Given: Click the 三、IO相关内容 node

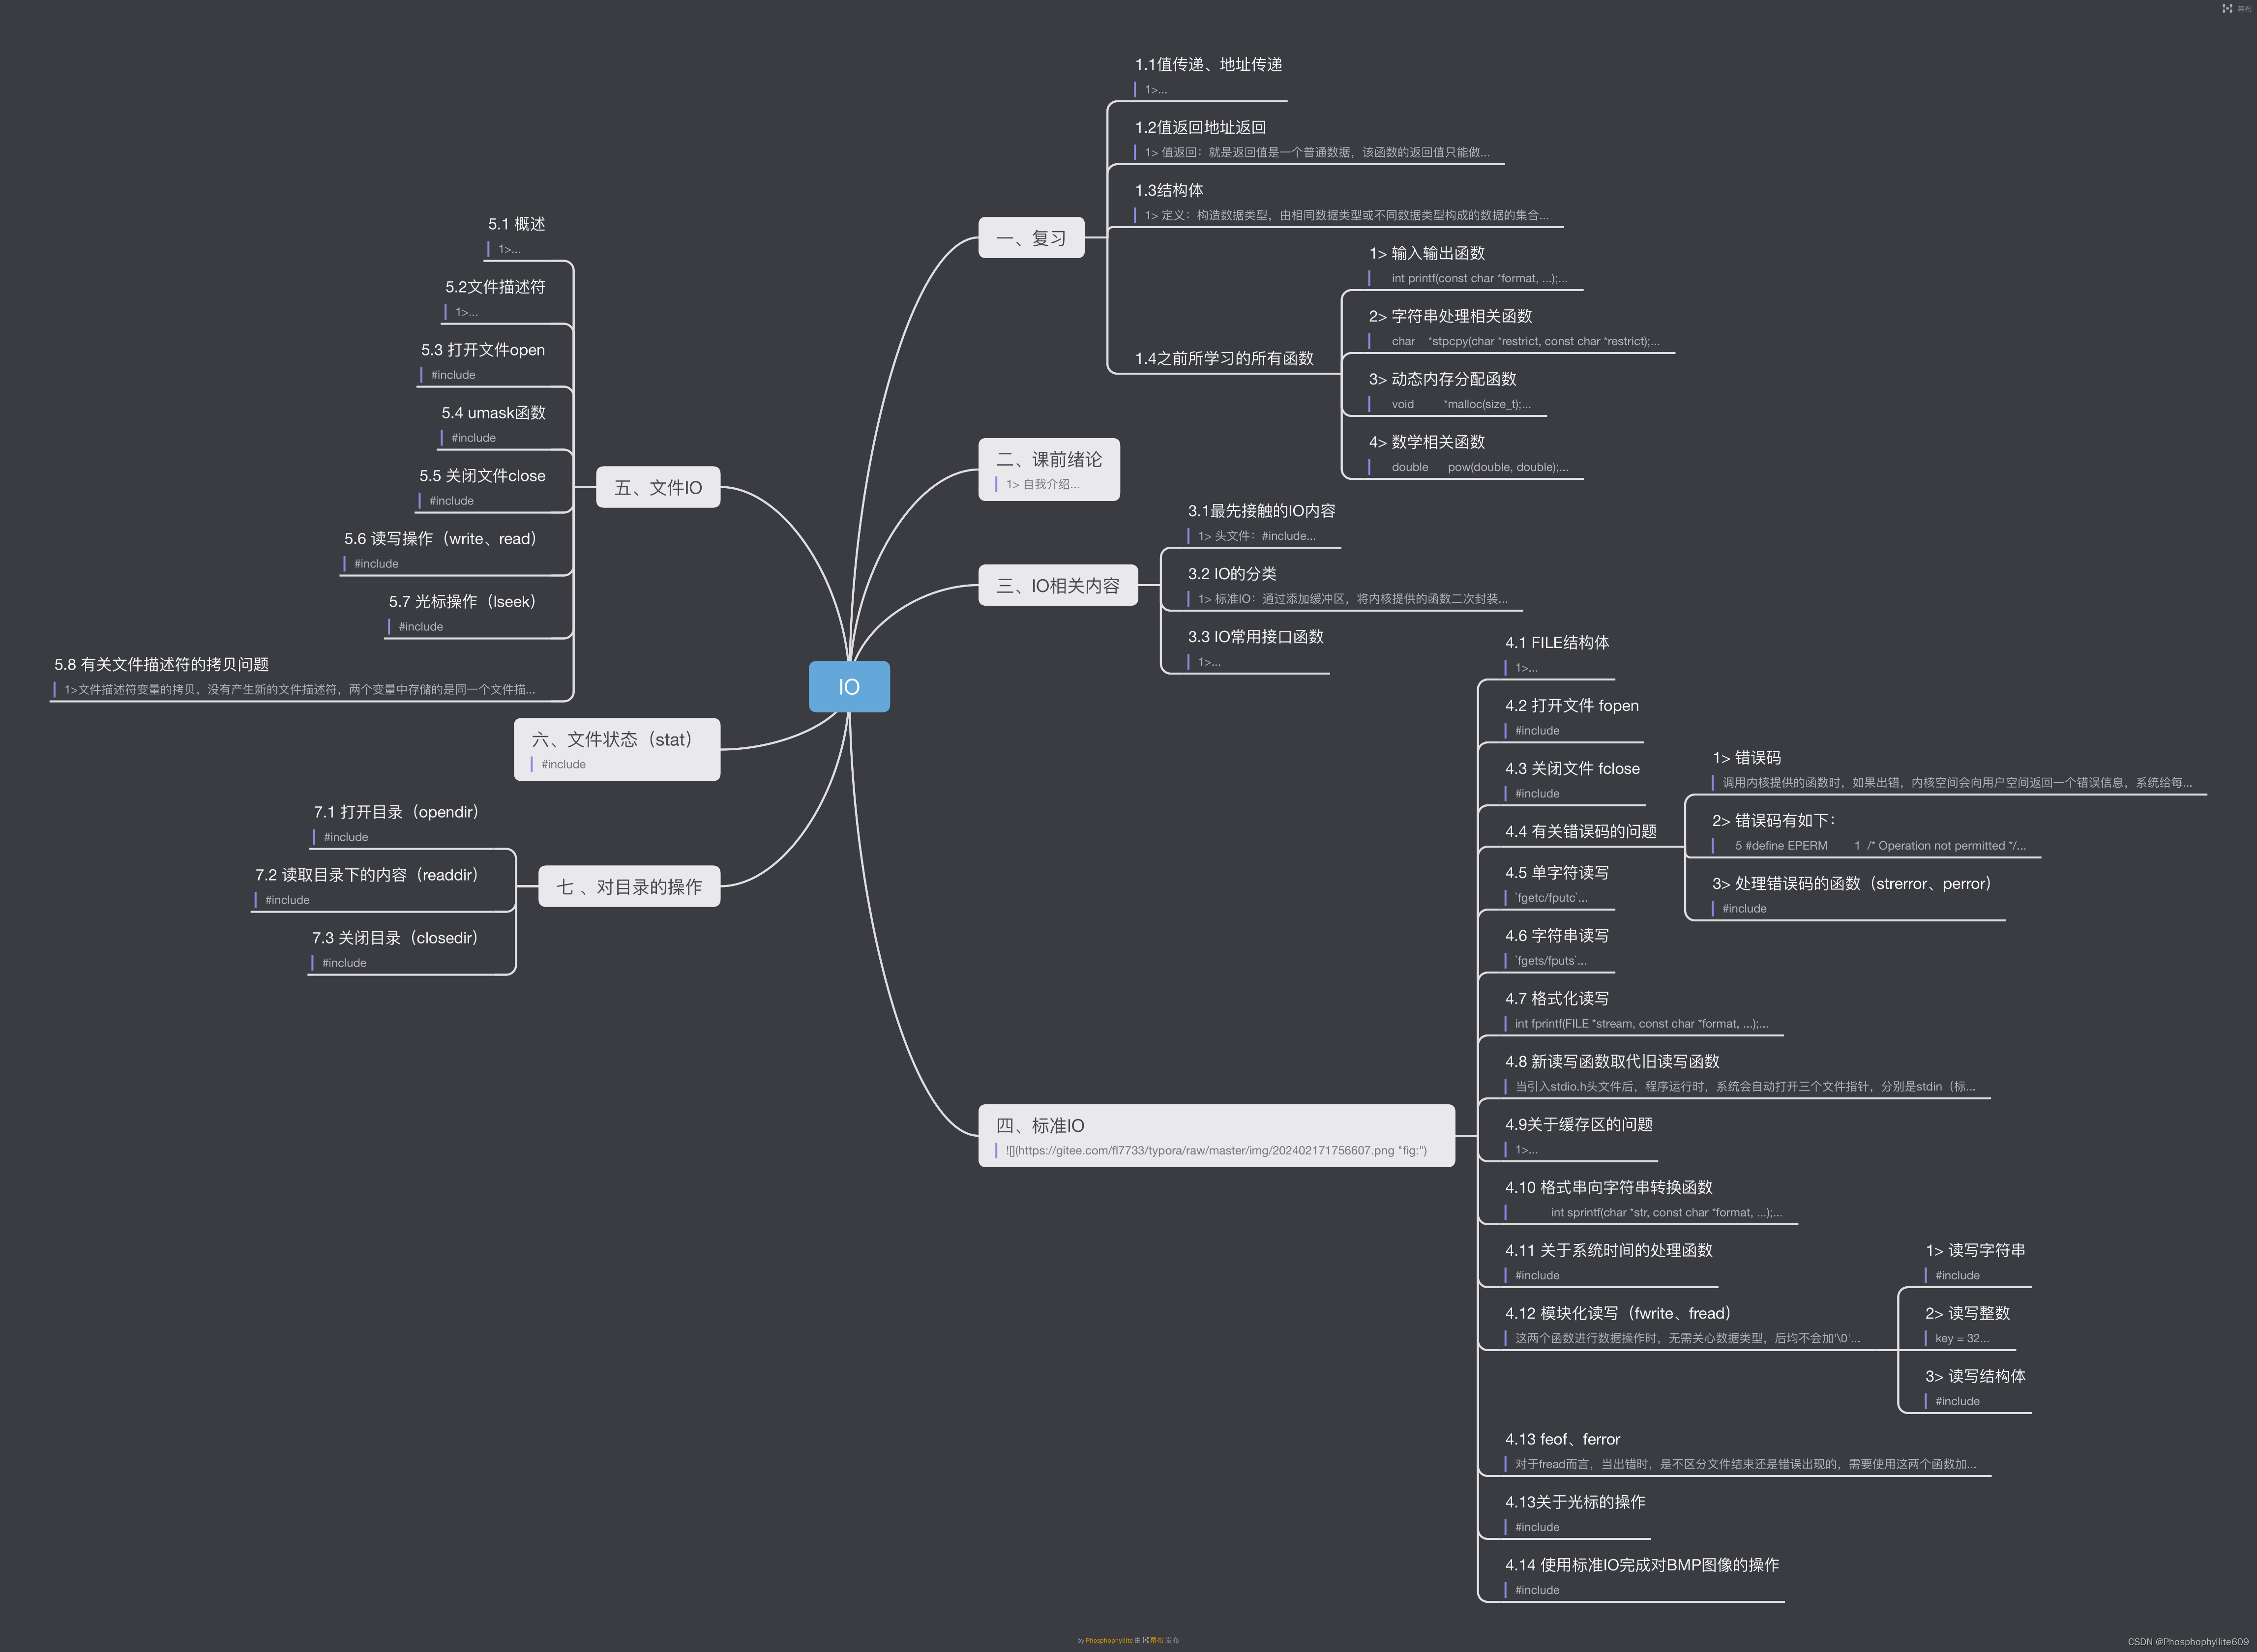Looking at the screenshot, I should point(1057,586).
